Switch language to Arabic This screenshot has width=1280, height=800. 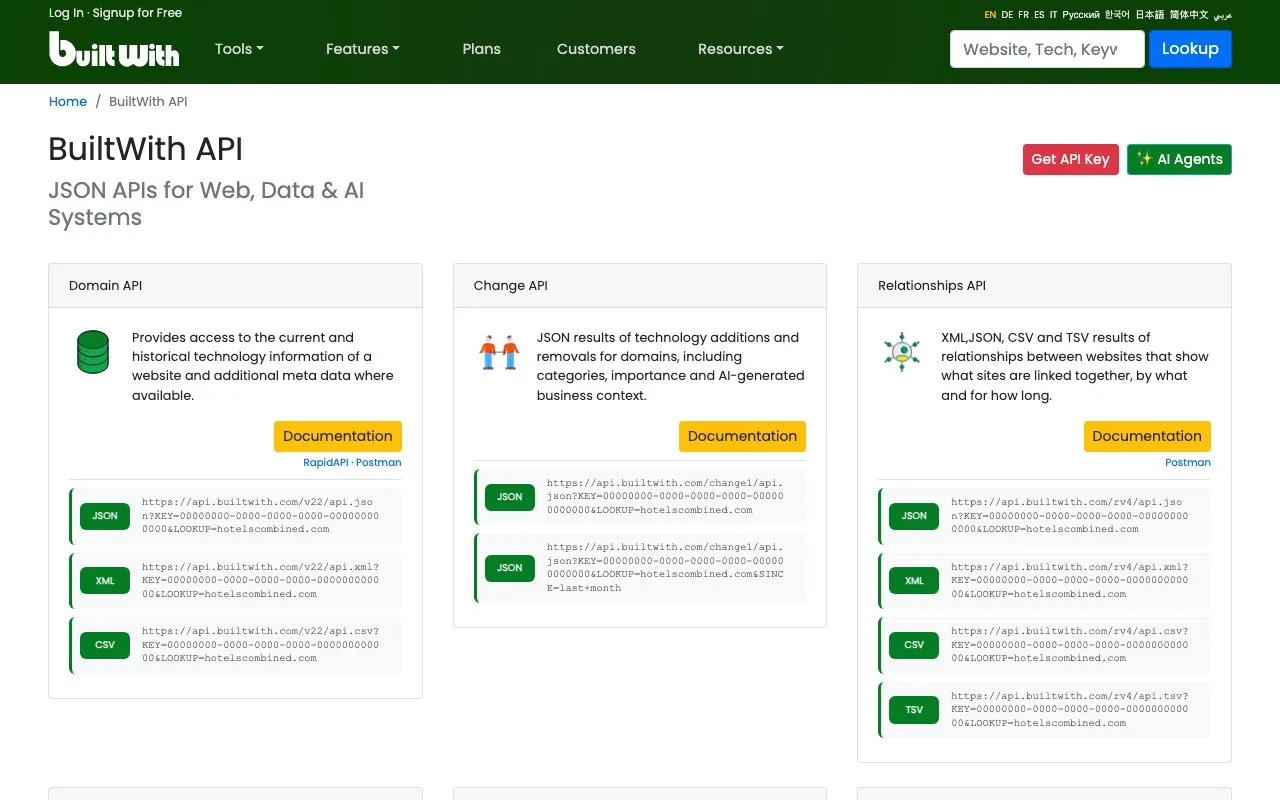coord(1222,15)
